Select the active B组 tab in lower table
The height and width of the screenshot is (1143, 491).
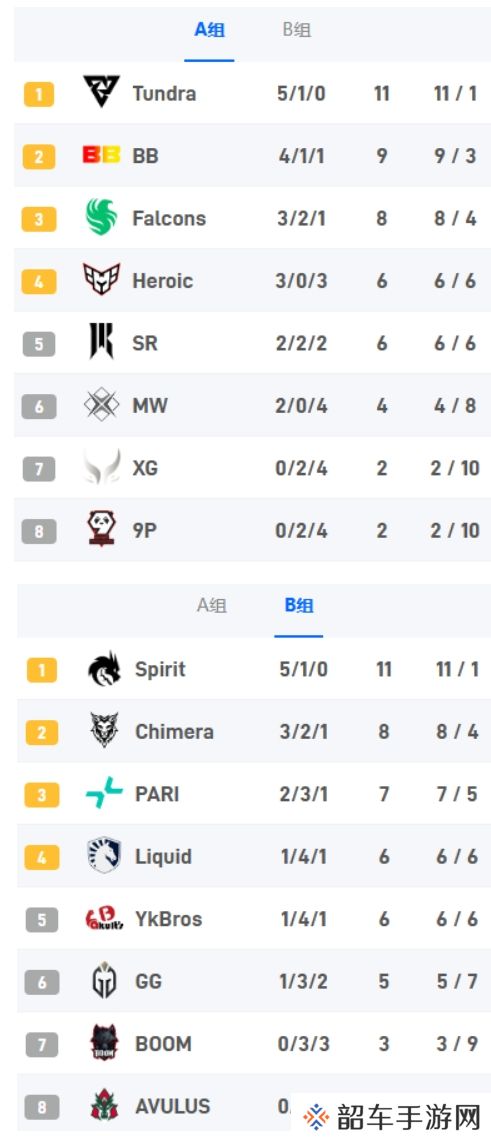tap(299, 606)
